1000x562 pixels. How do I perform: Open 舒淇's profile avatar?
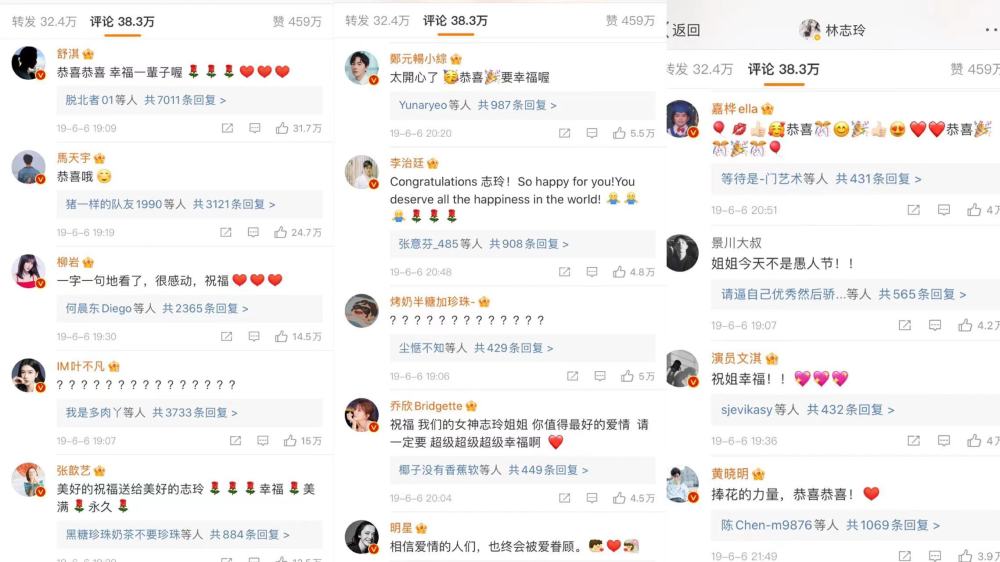point(28,63)
